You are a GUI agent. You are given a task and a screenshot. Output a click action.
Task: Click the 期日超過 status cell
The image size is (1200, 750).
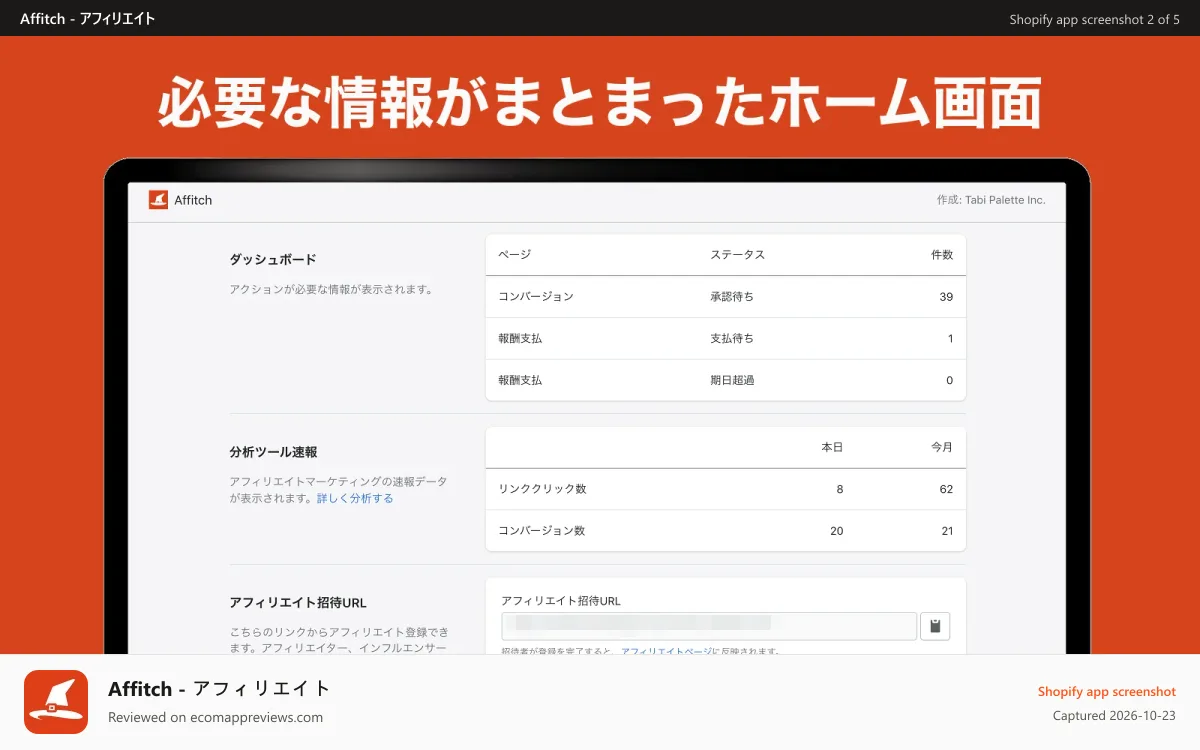(x=732, y=381)
